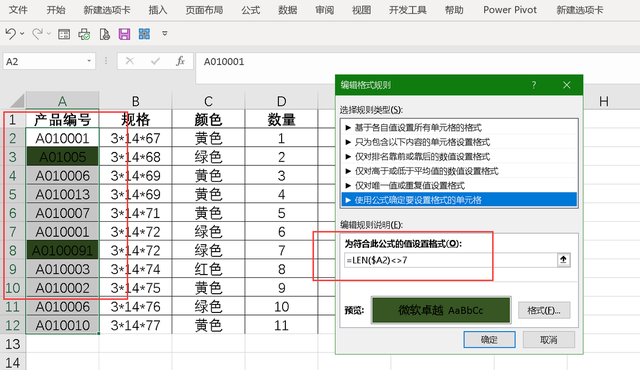Image resolution: width=640 pixels, height=370 pixels.
Task: Switch to the 开发工具 ribbon tab
Action: (408, 10)
